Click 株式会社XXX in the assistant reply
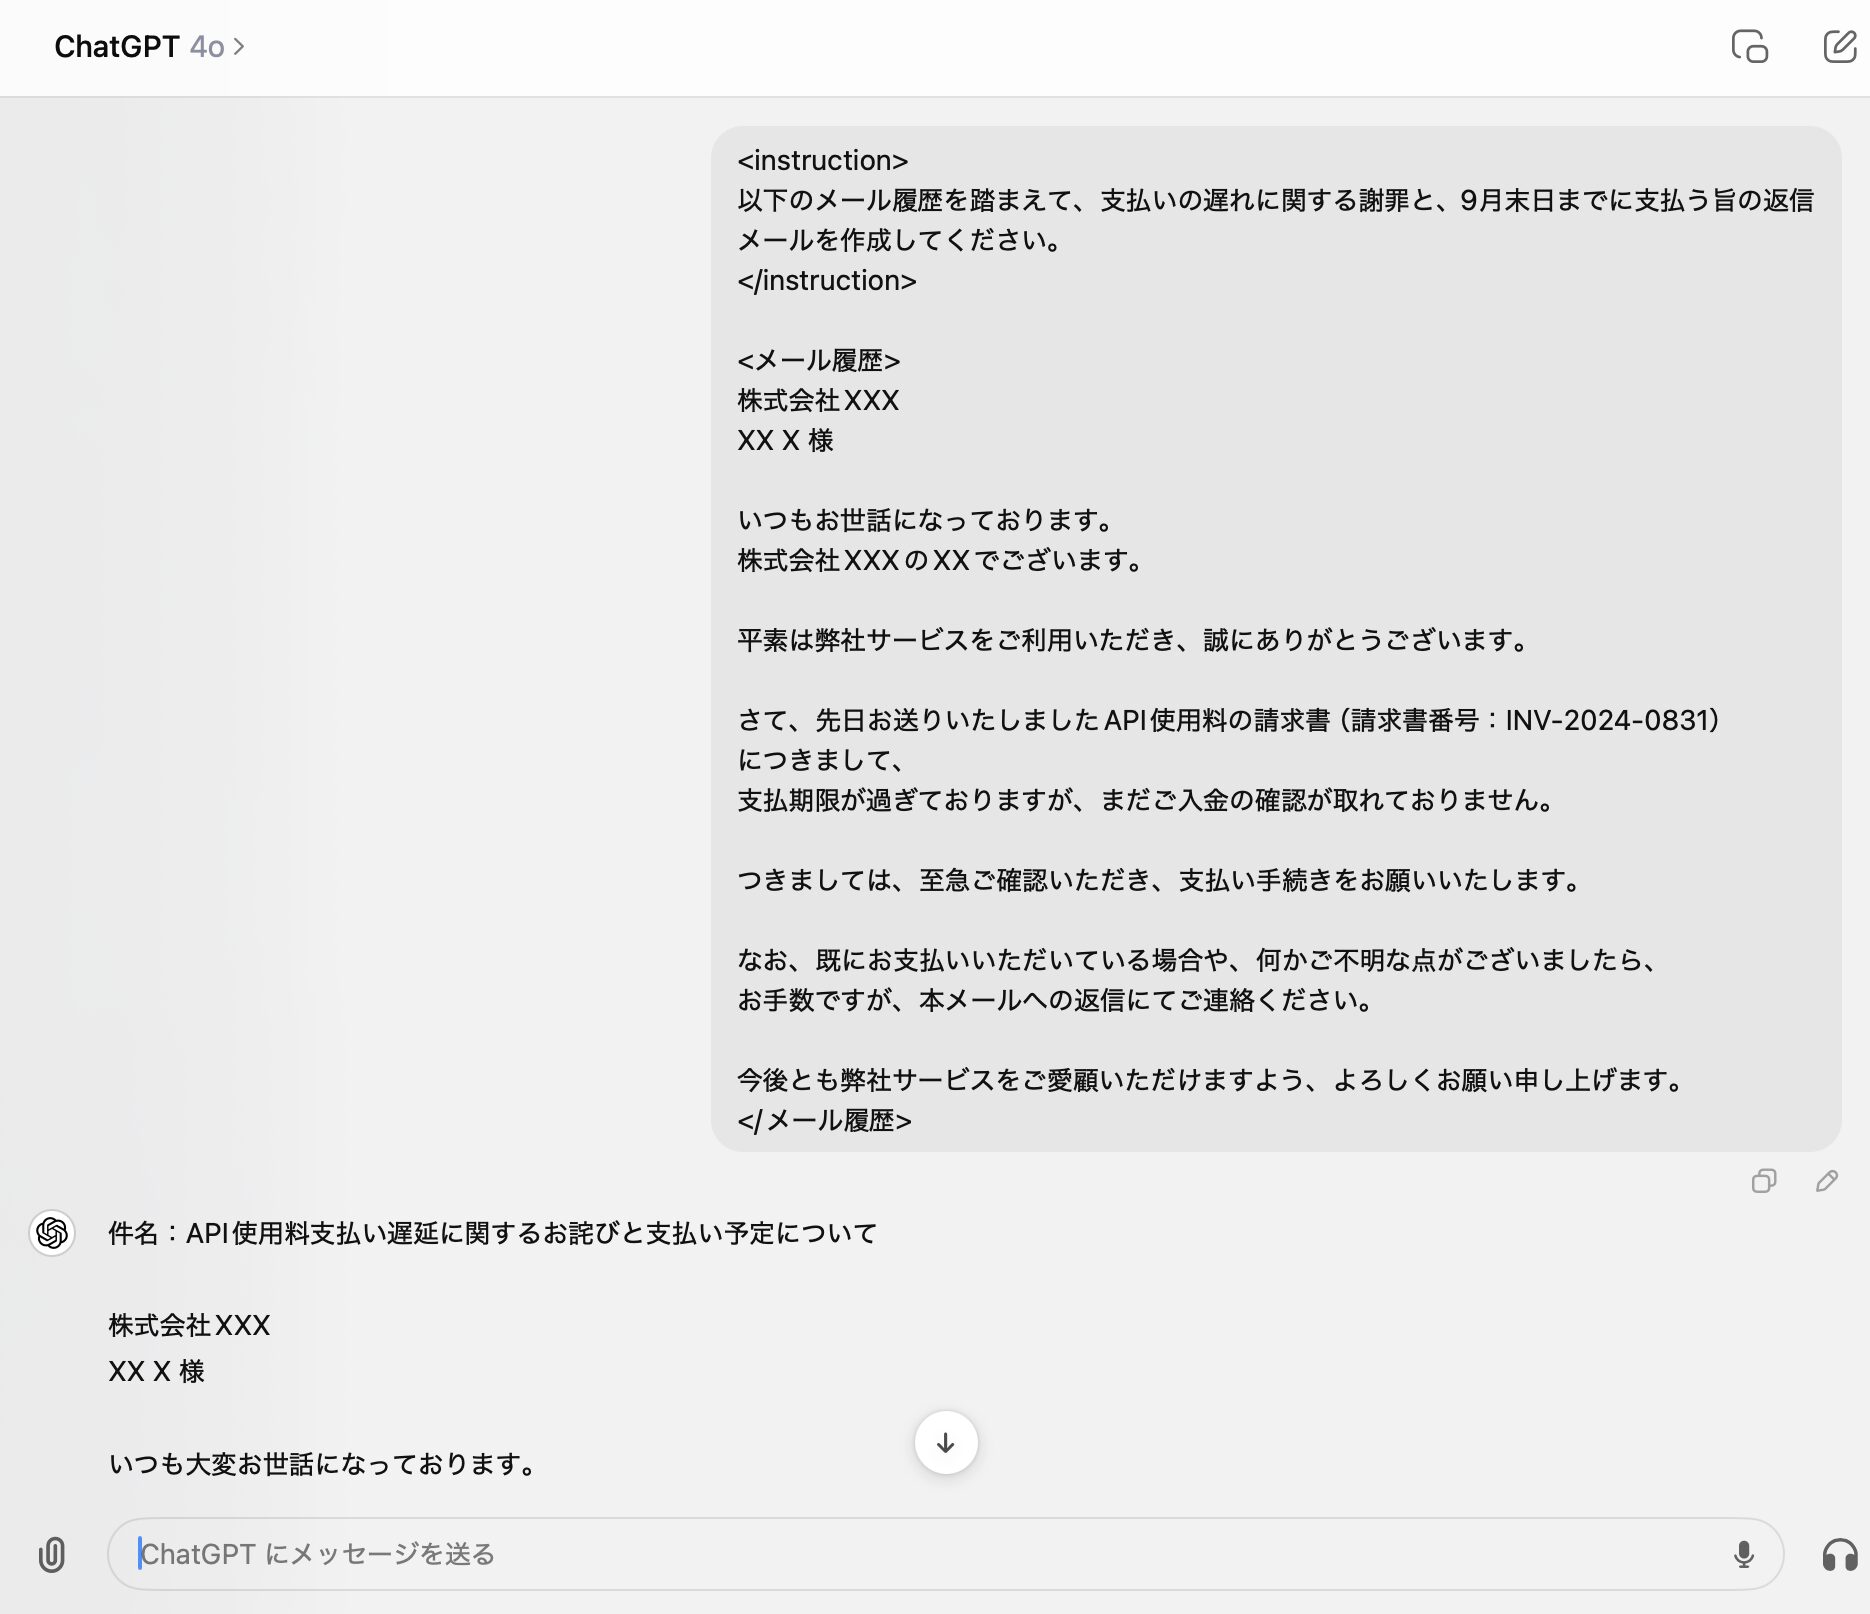 click(189, 1325)
